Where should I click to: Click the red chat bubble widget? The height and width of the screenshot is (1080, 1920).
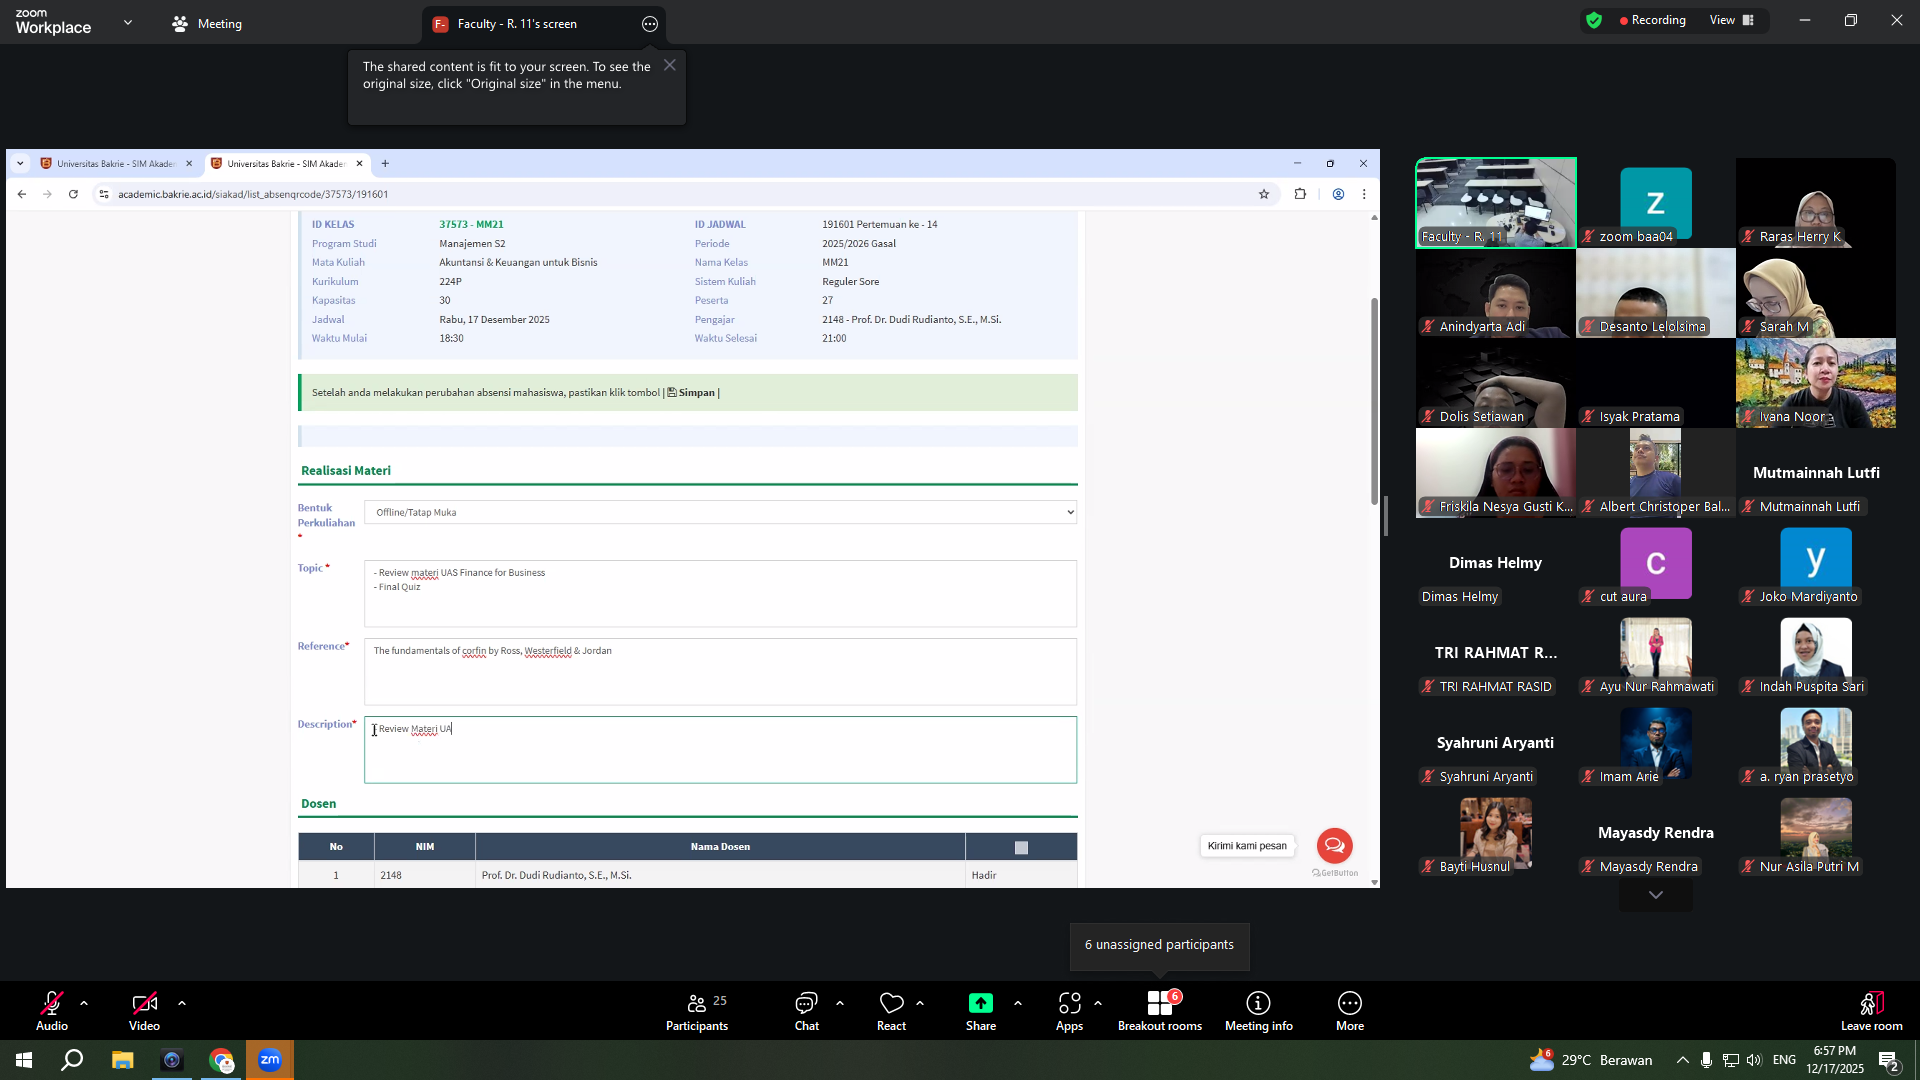1334,845
